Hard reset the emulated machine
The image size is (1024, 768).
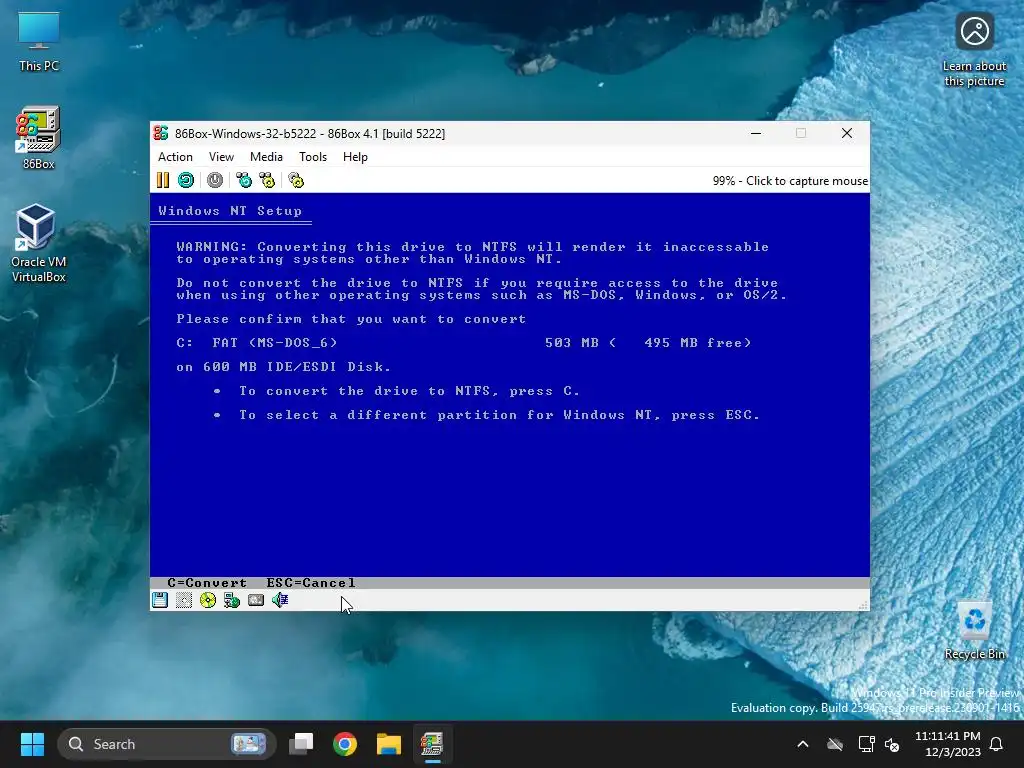[186, 180]
